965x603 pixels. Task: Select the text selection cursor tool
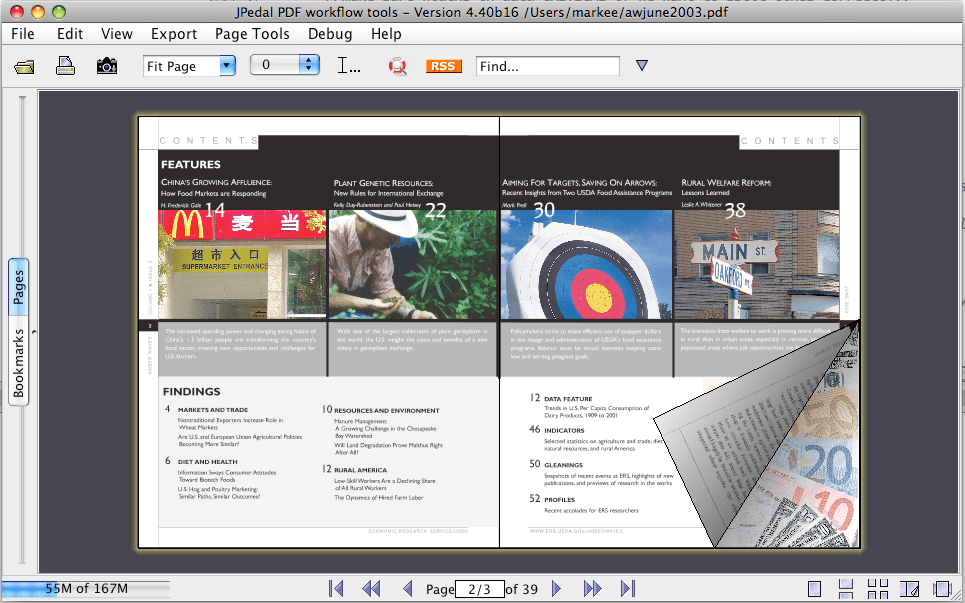[x=349, y=66]
